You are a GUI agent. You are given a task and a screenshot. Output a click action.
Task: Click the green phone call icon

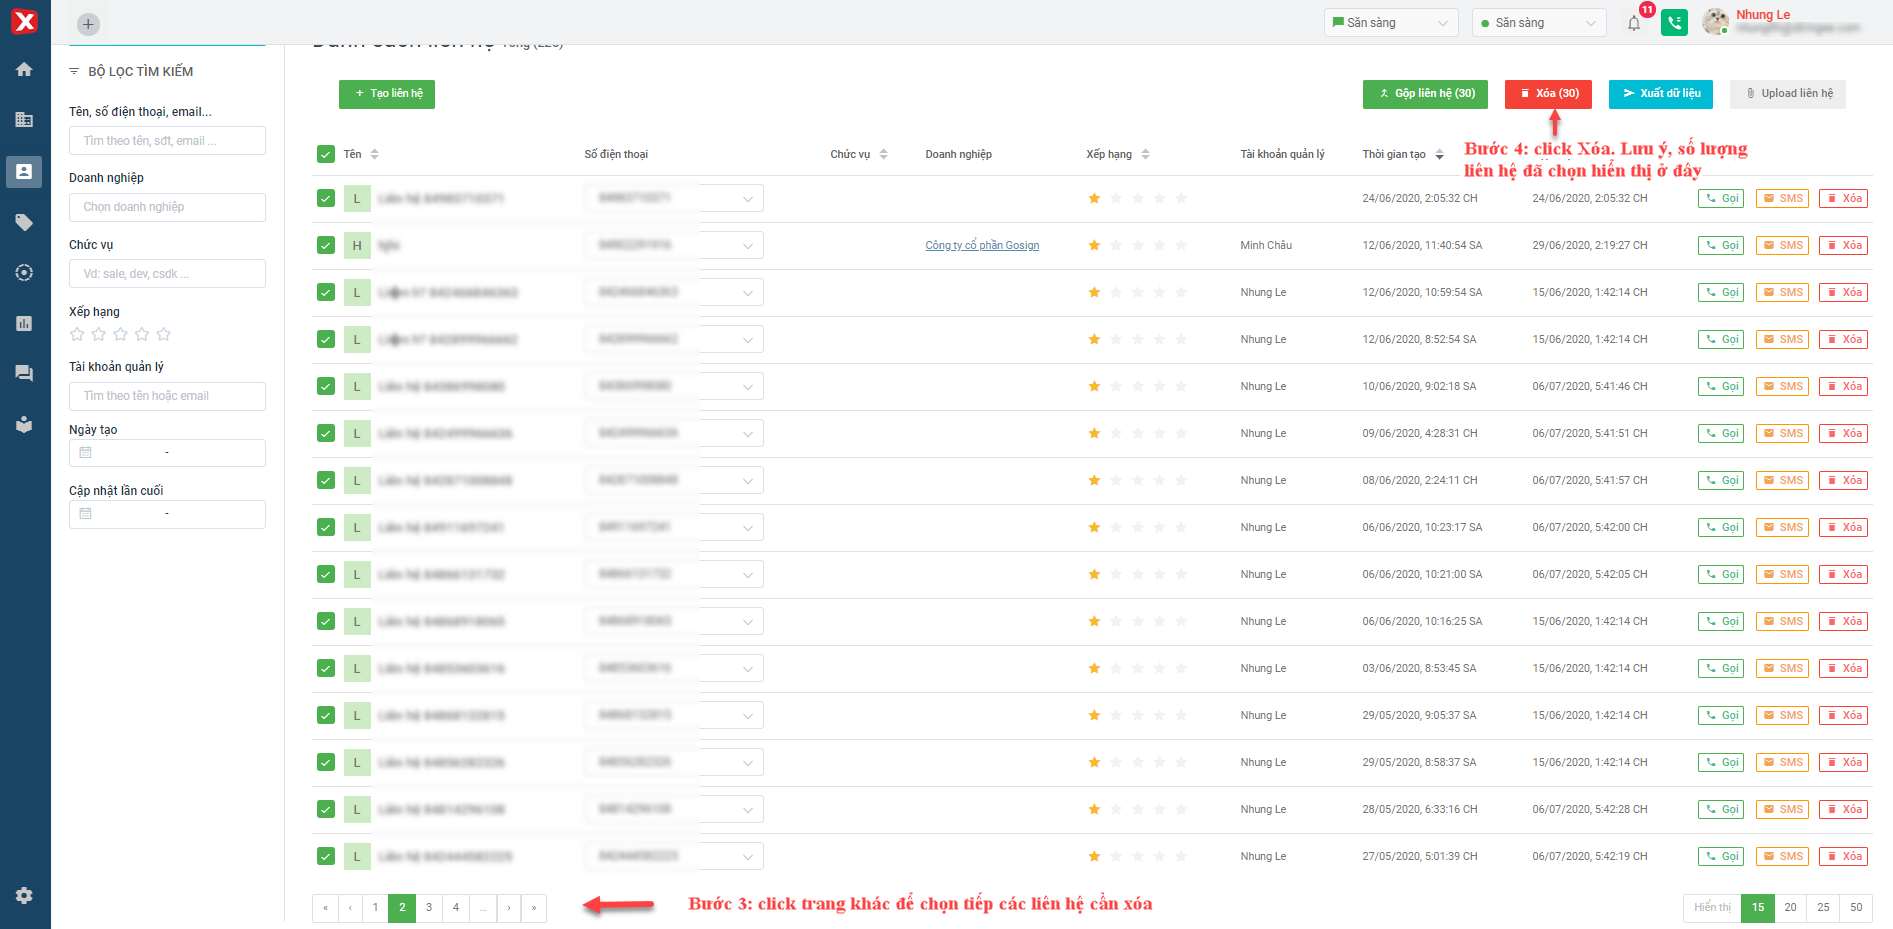(1674, 23)
